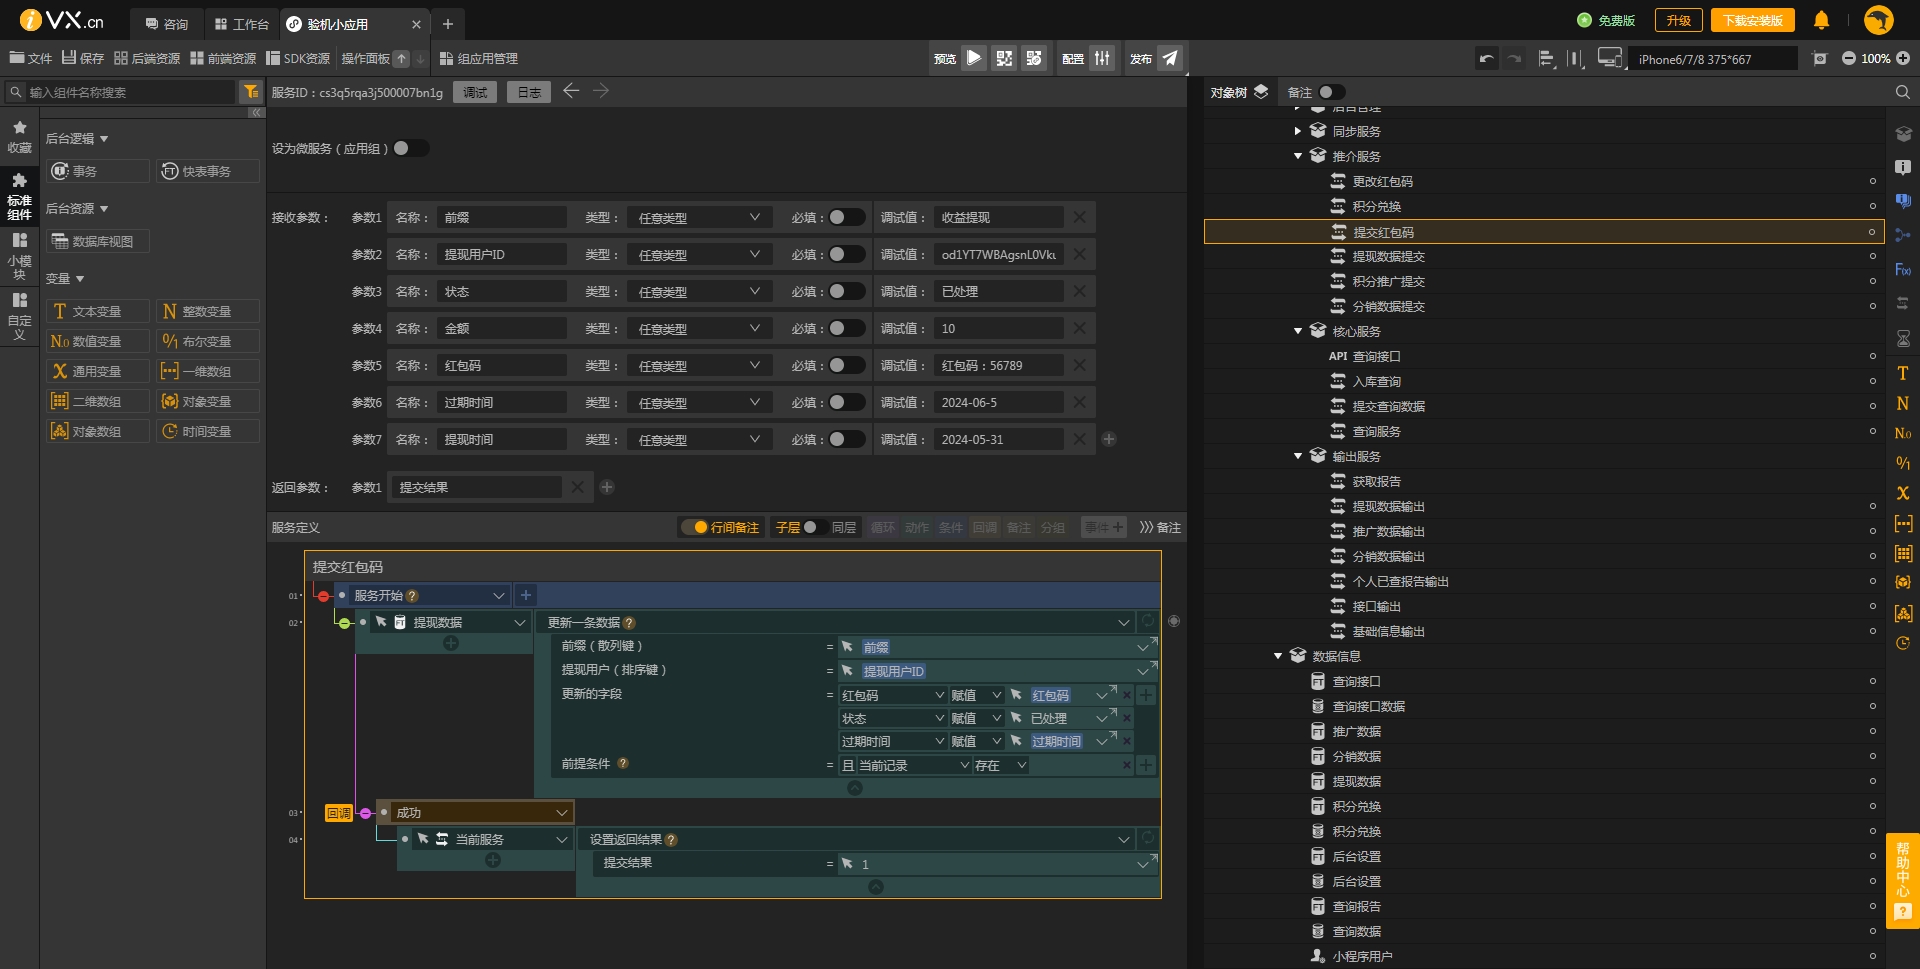Add an integer variable component

(208, 311)
